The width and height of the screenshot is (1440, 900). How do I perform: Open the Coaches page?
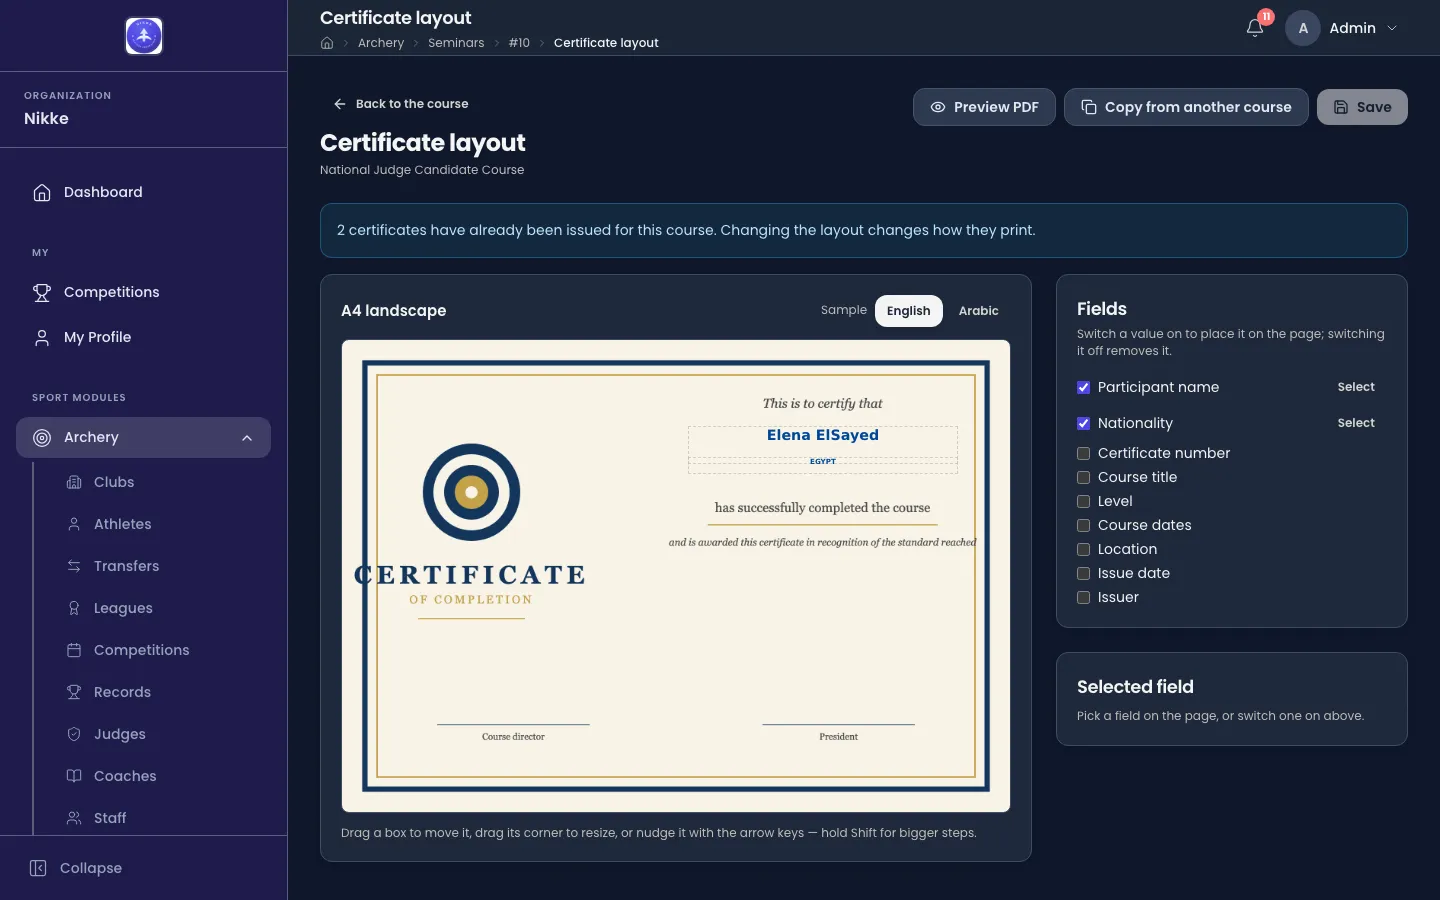[160, 776]
